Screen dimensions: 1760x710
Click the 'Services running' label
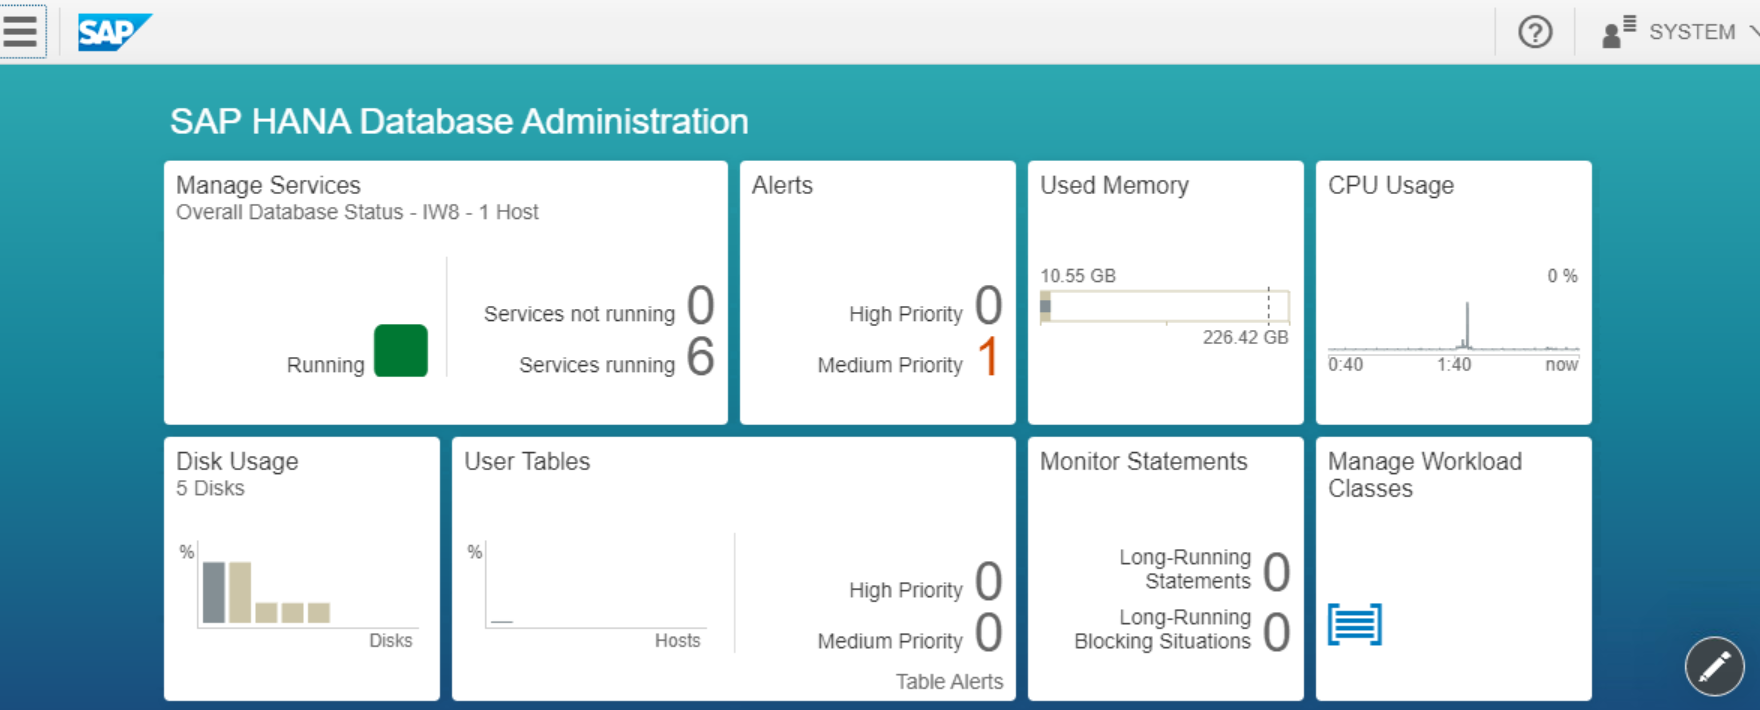pyautogui.click(x=597, y=365)
